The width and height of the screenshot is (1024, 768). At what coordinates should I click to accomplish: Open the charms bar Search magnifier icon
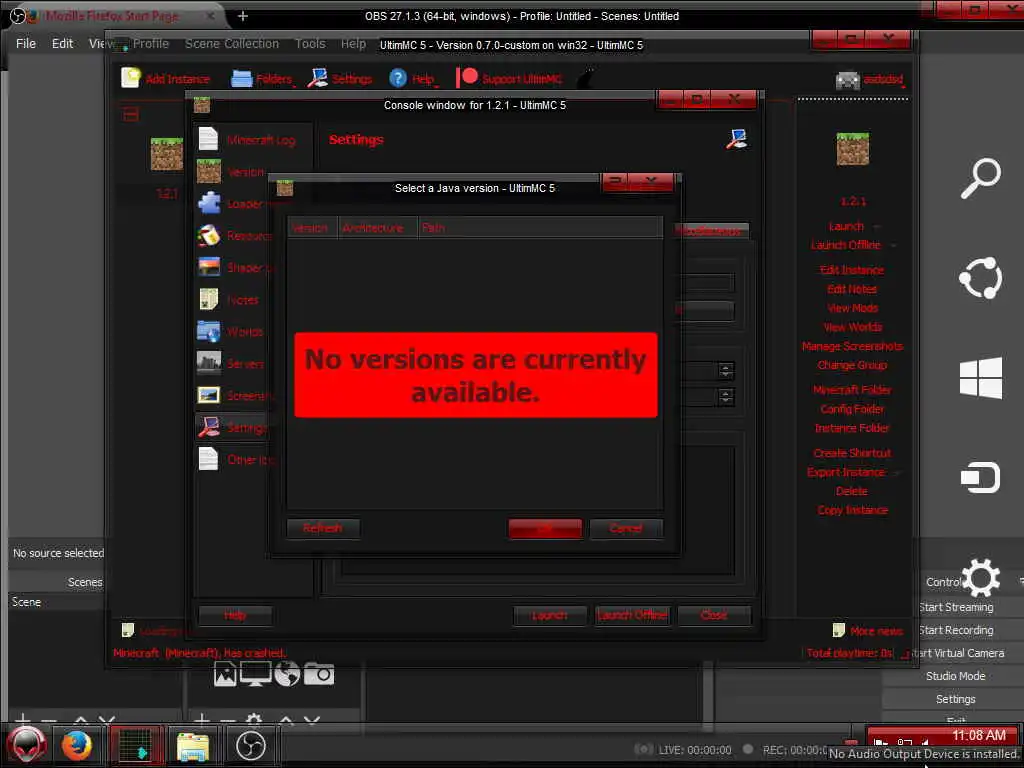tap(980, 177)
